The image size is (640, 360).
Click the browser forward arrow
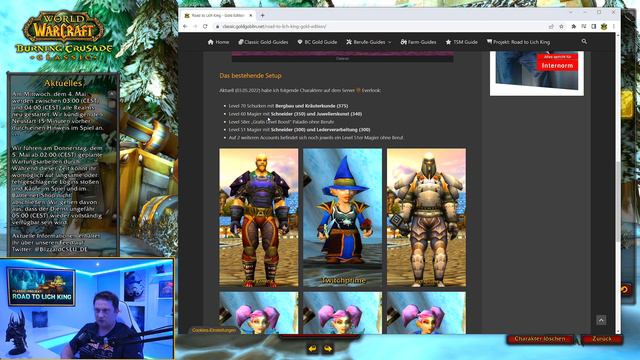click(x=195, y=26)
